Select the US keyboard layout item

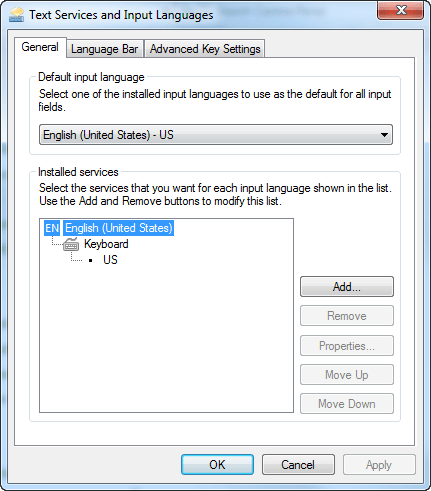coord(110,260)
